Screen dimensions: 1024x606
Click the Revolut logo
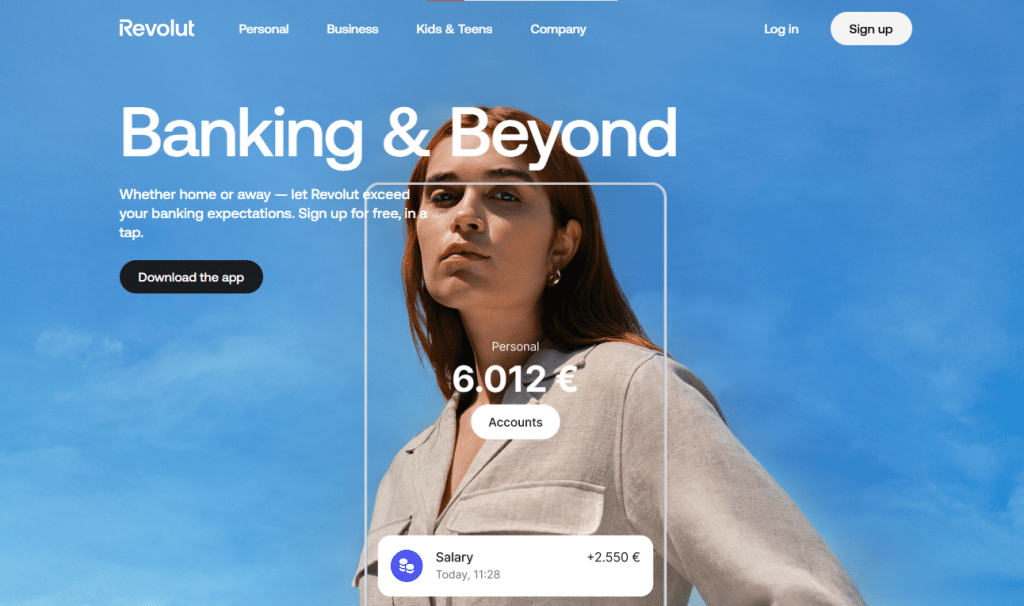157,28
